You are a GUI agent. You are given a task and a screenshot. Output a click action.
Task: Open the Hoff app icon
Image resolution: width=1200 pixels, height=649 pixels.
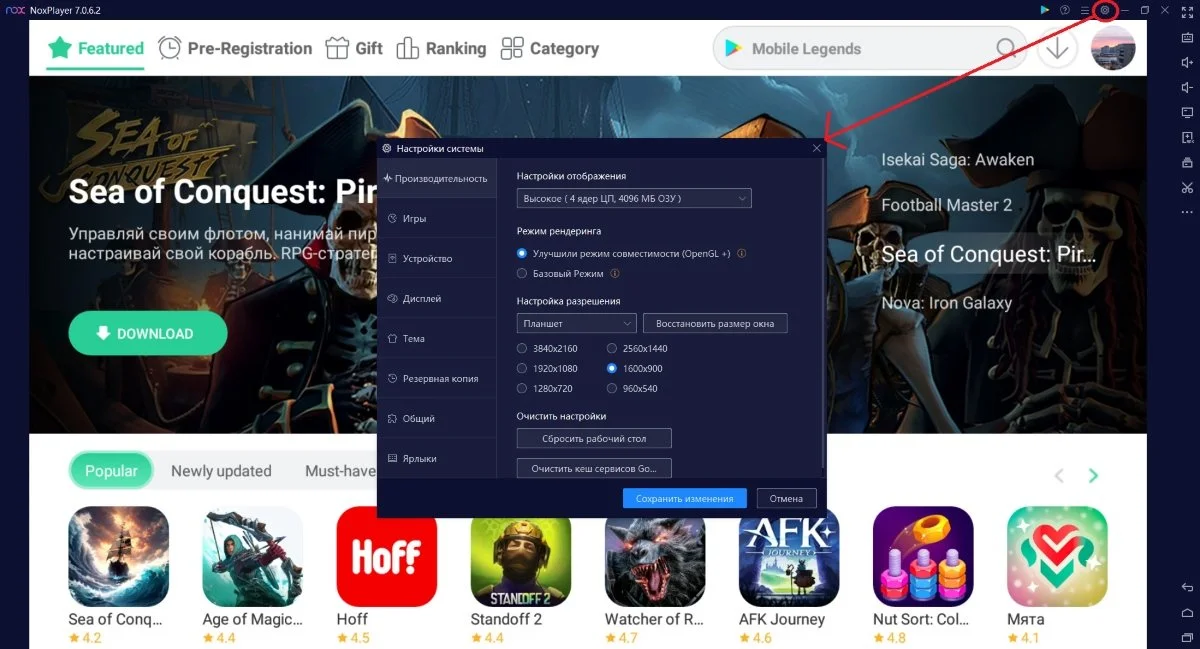point(387,556)
